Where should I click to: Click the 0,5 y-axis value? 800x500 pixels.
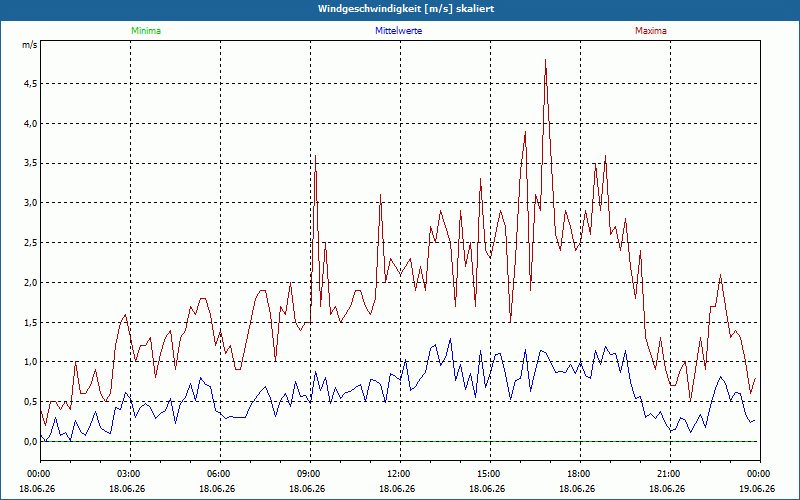(x=31, y=402)
